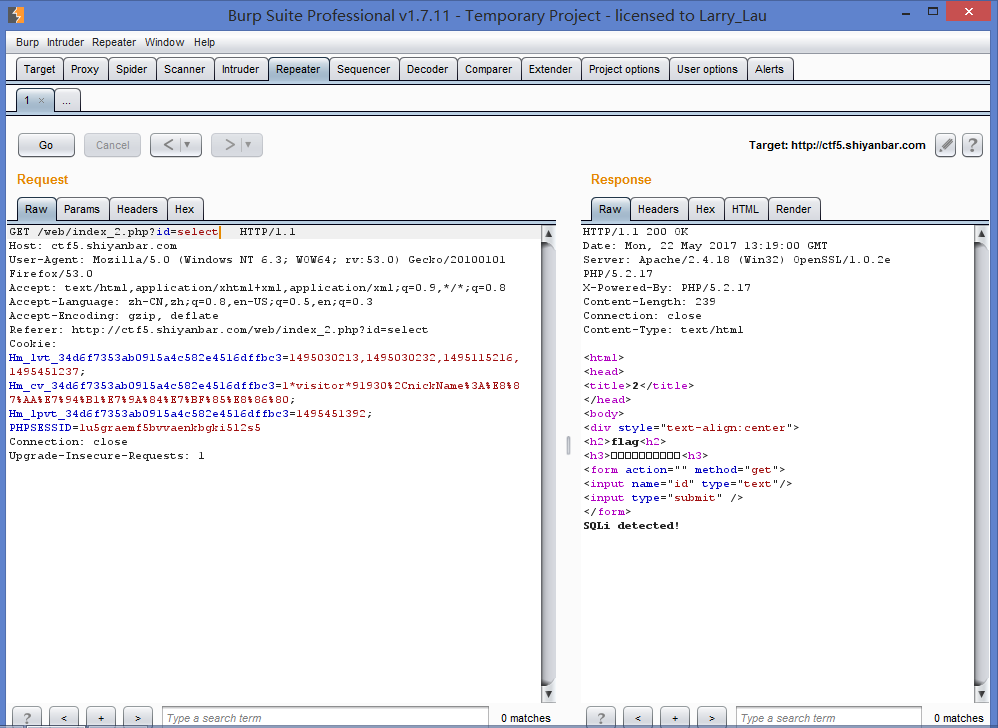Open Repeater help question mark icon
998x728 pixels.
(x=972, y=145)
